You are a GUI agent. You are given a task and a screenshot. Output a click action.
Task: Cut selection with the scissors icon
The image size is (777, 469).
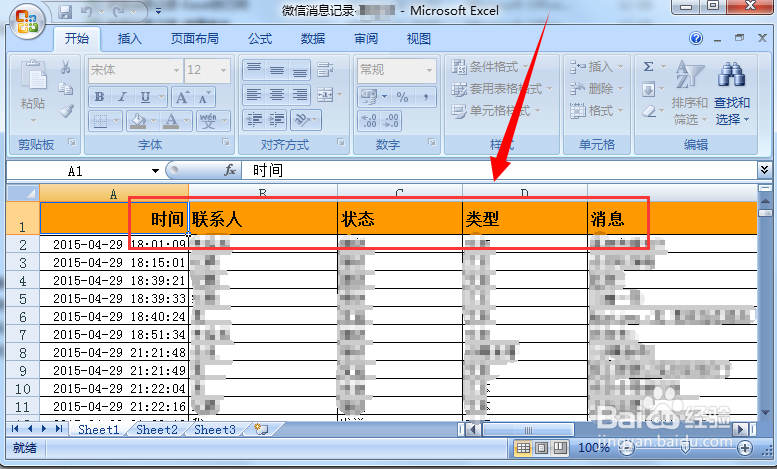(x=65, y=67)
